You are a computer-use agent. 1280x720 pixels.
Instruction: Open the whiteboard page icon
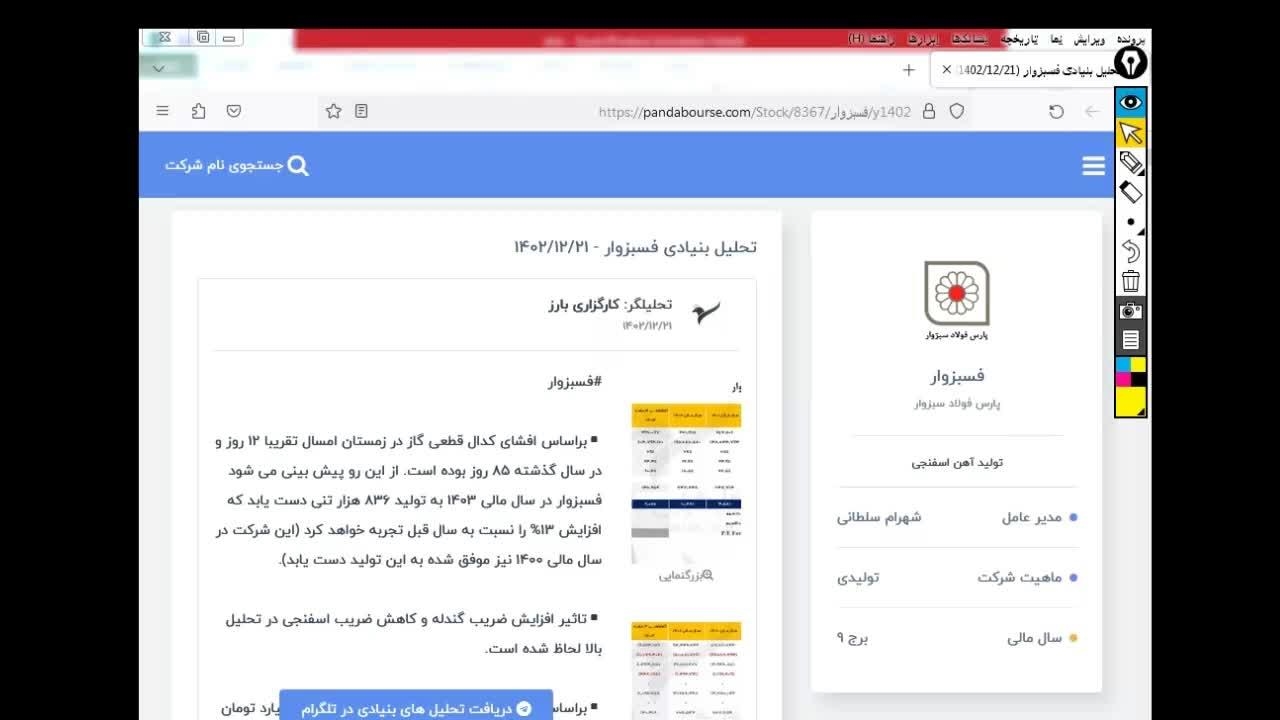1131,341
